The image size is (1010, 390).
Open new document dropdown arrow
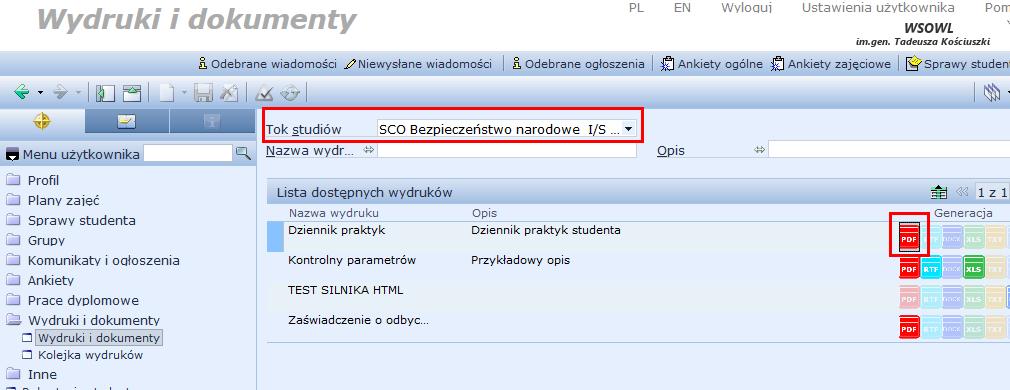click(x=184, y=93)
